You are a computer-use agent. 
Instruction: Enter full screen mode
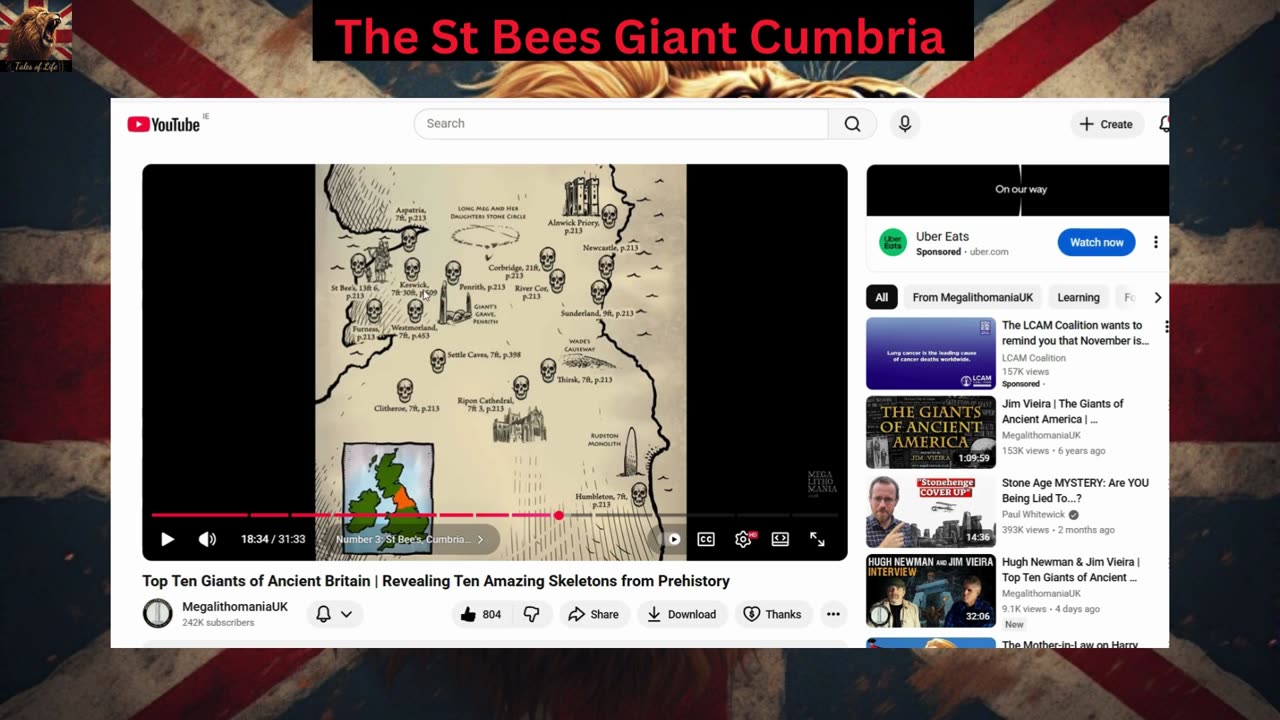coord(817,539)
